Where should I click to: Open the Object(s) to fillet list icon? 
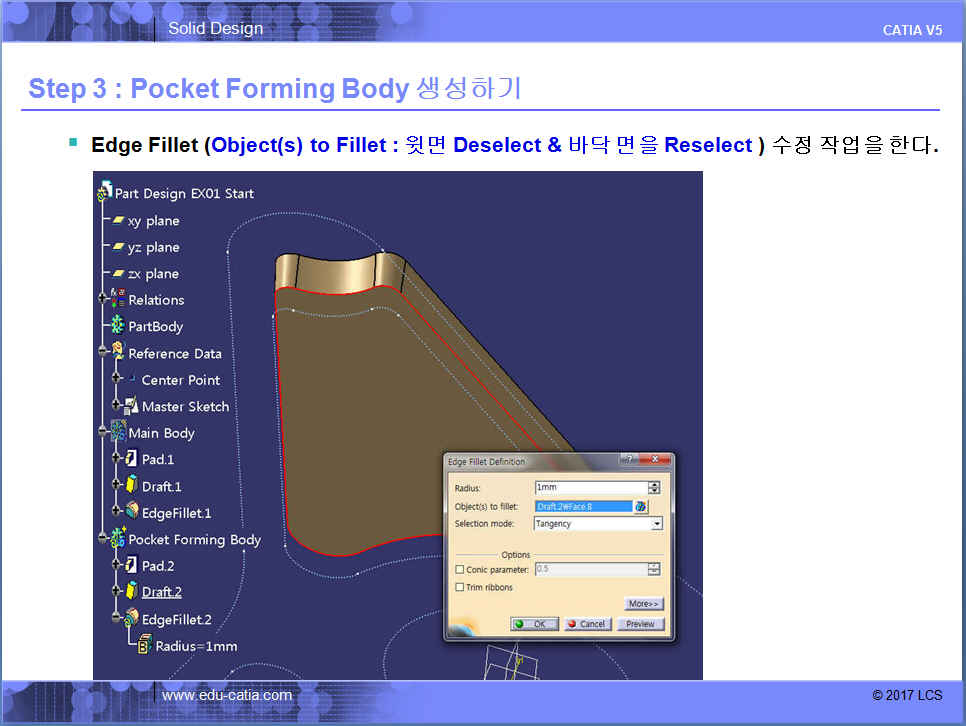coord(641,507)
